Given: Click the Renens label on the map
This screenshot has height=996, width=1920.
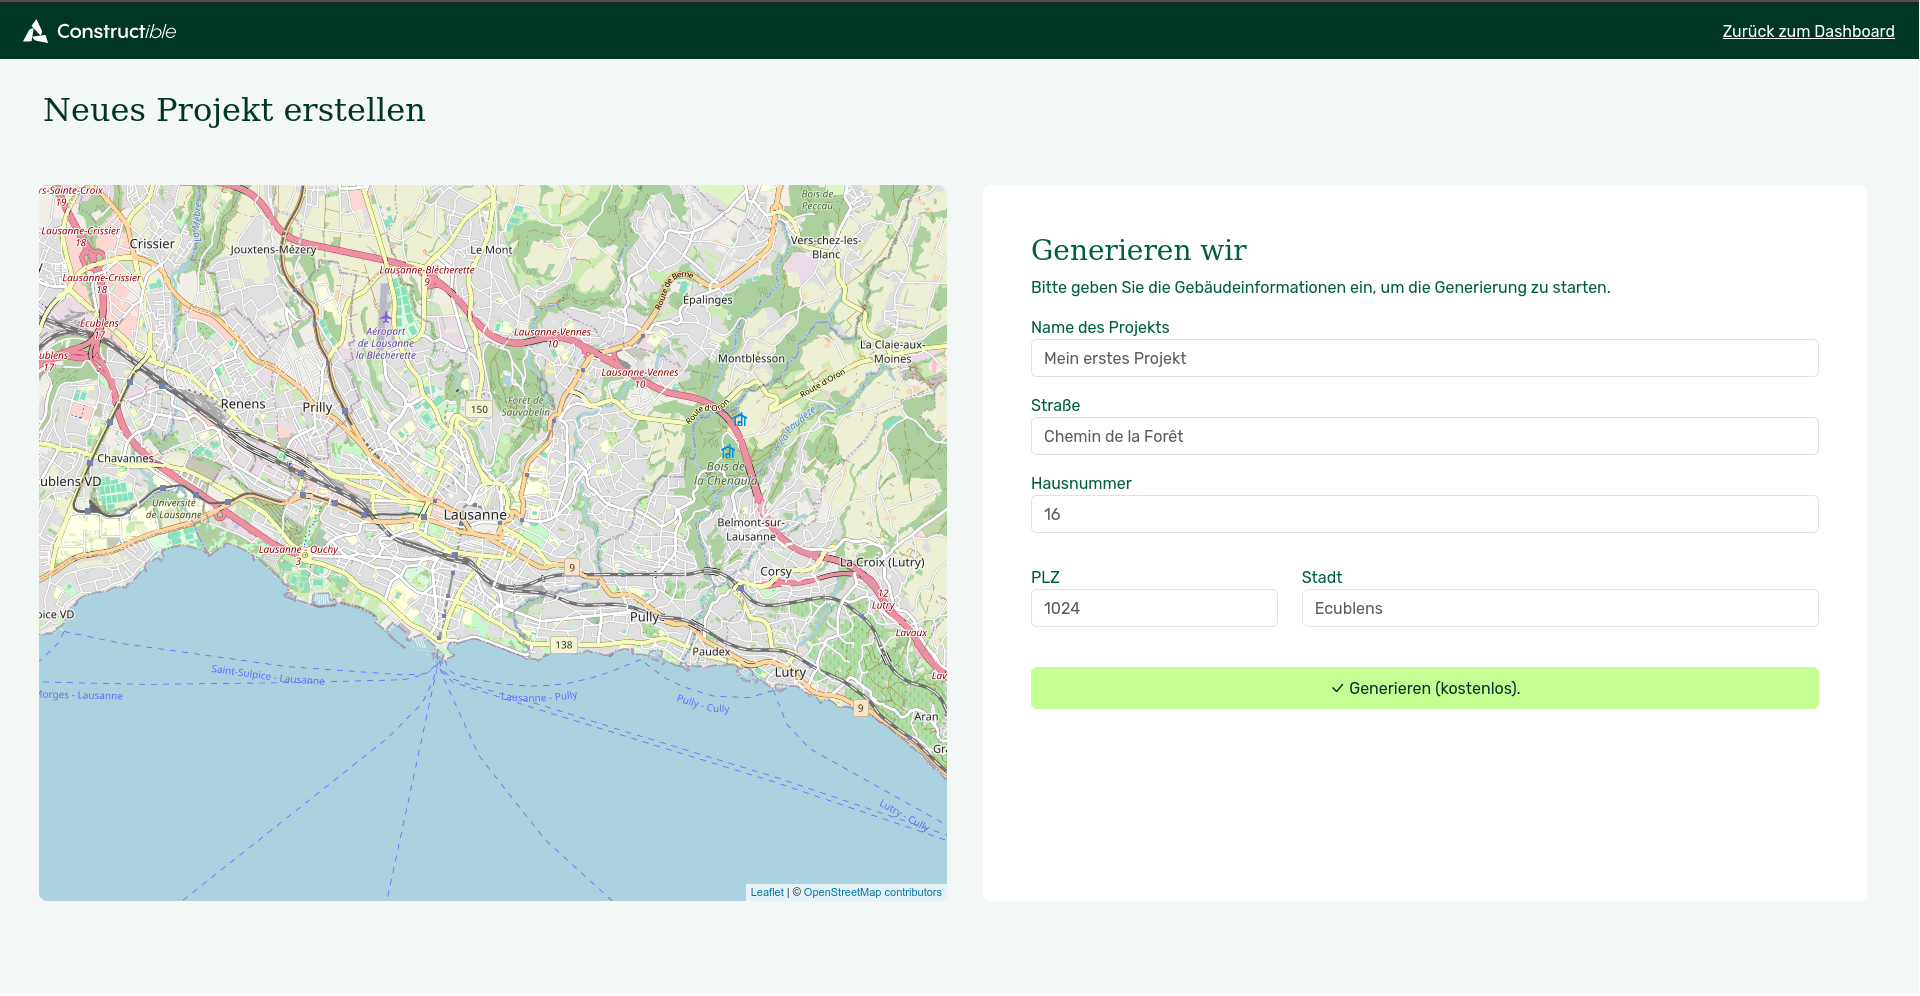Looking at the screenshot, I should [x=243, y=404].
